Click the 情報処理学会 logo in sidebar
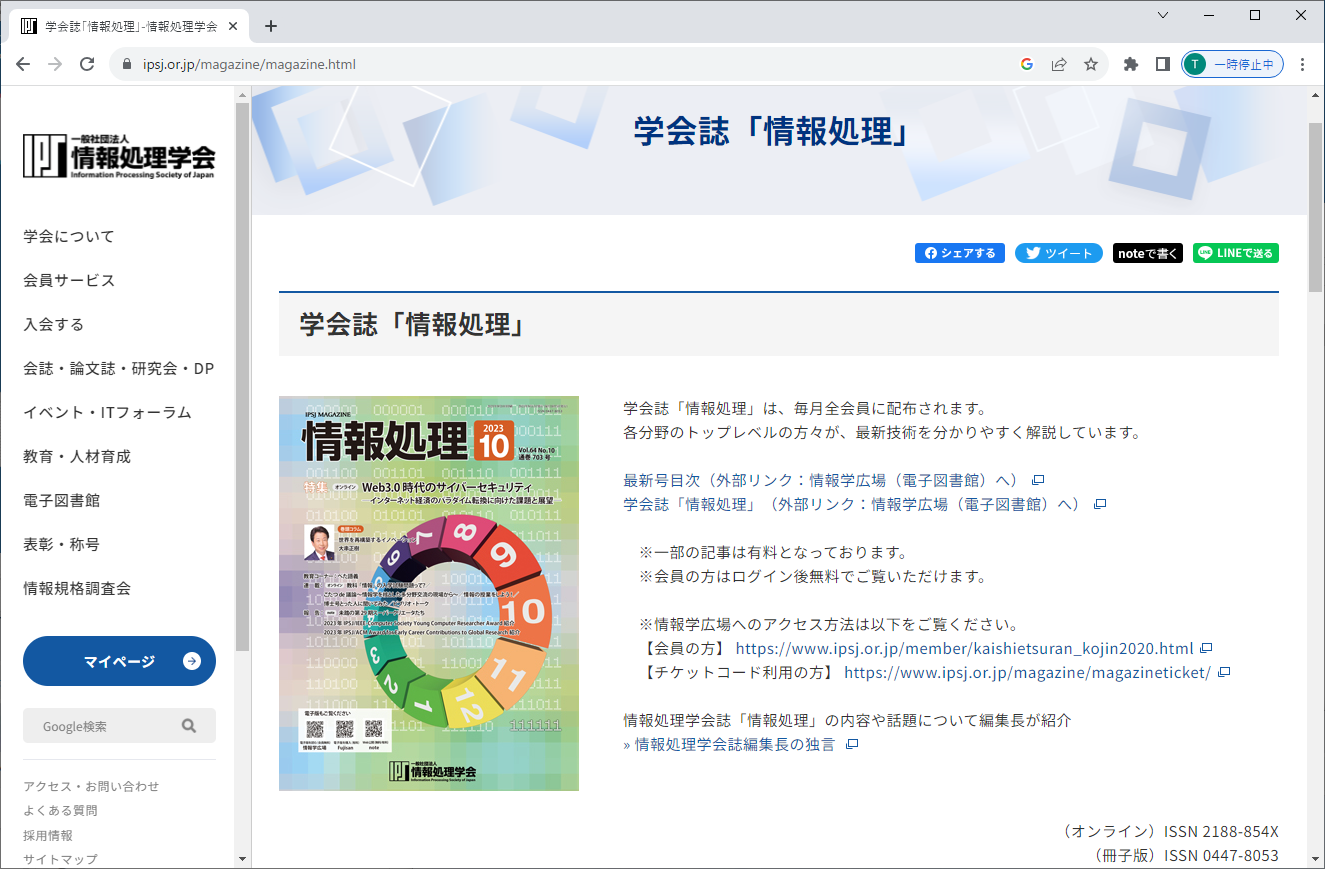This screenshot has height=870, width=1326. click(x=119, y=155)
